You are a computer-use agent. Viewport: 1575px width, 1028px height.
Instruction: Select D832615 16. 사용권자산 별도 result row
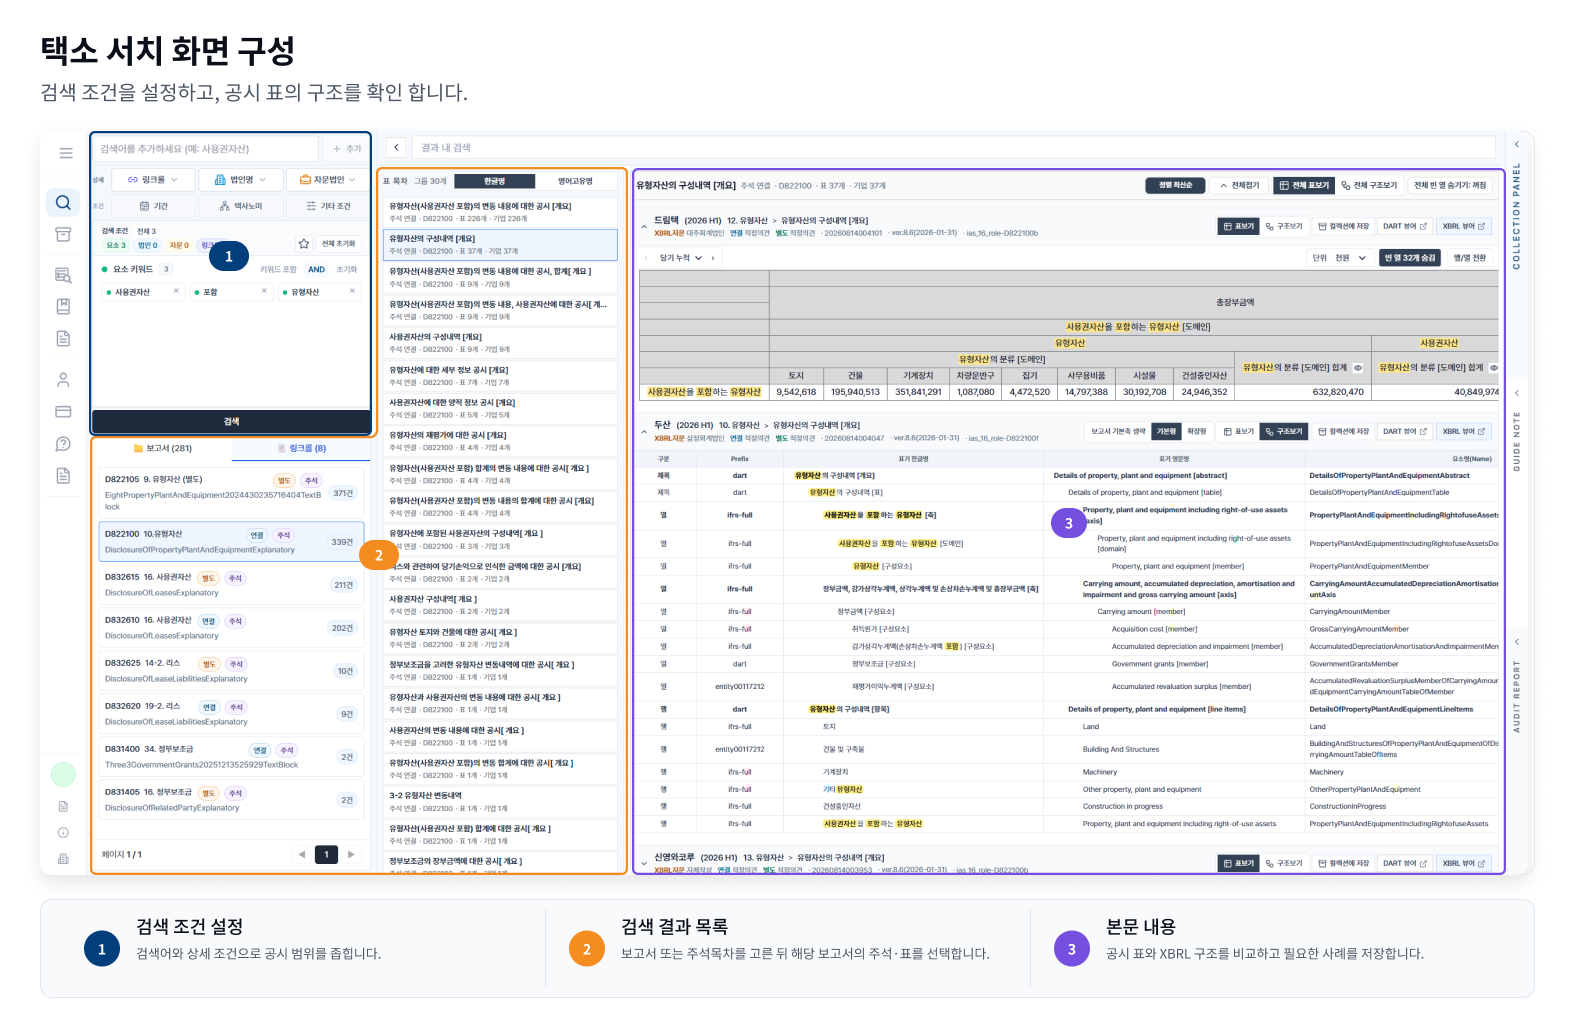[230, 585]
